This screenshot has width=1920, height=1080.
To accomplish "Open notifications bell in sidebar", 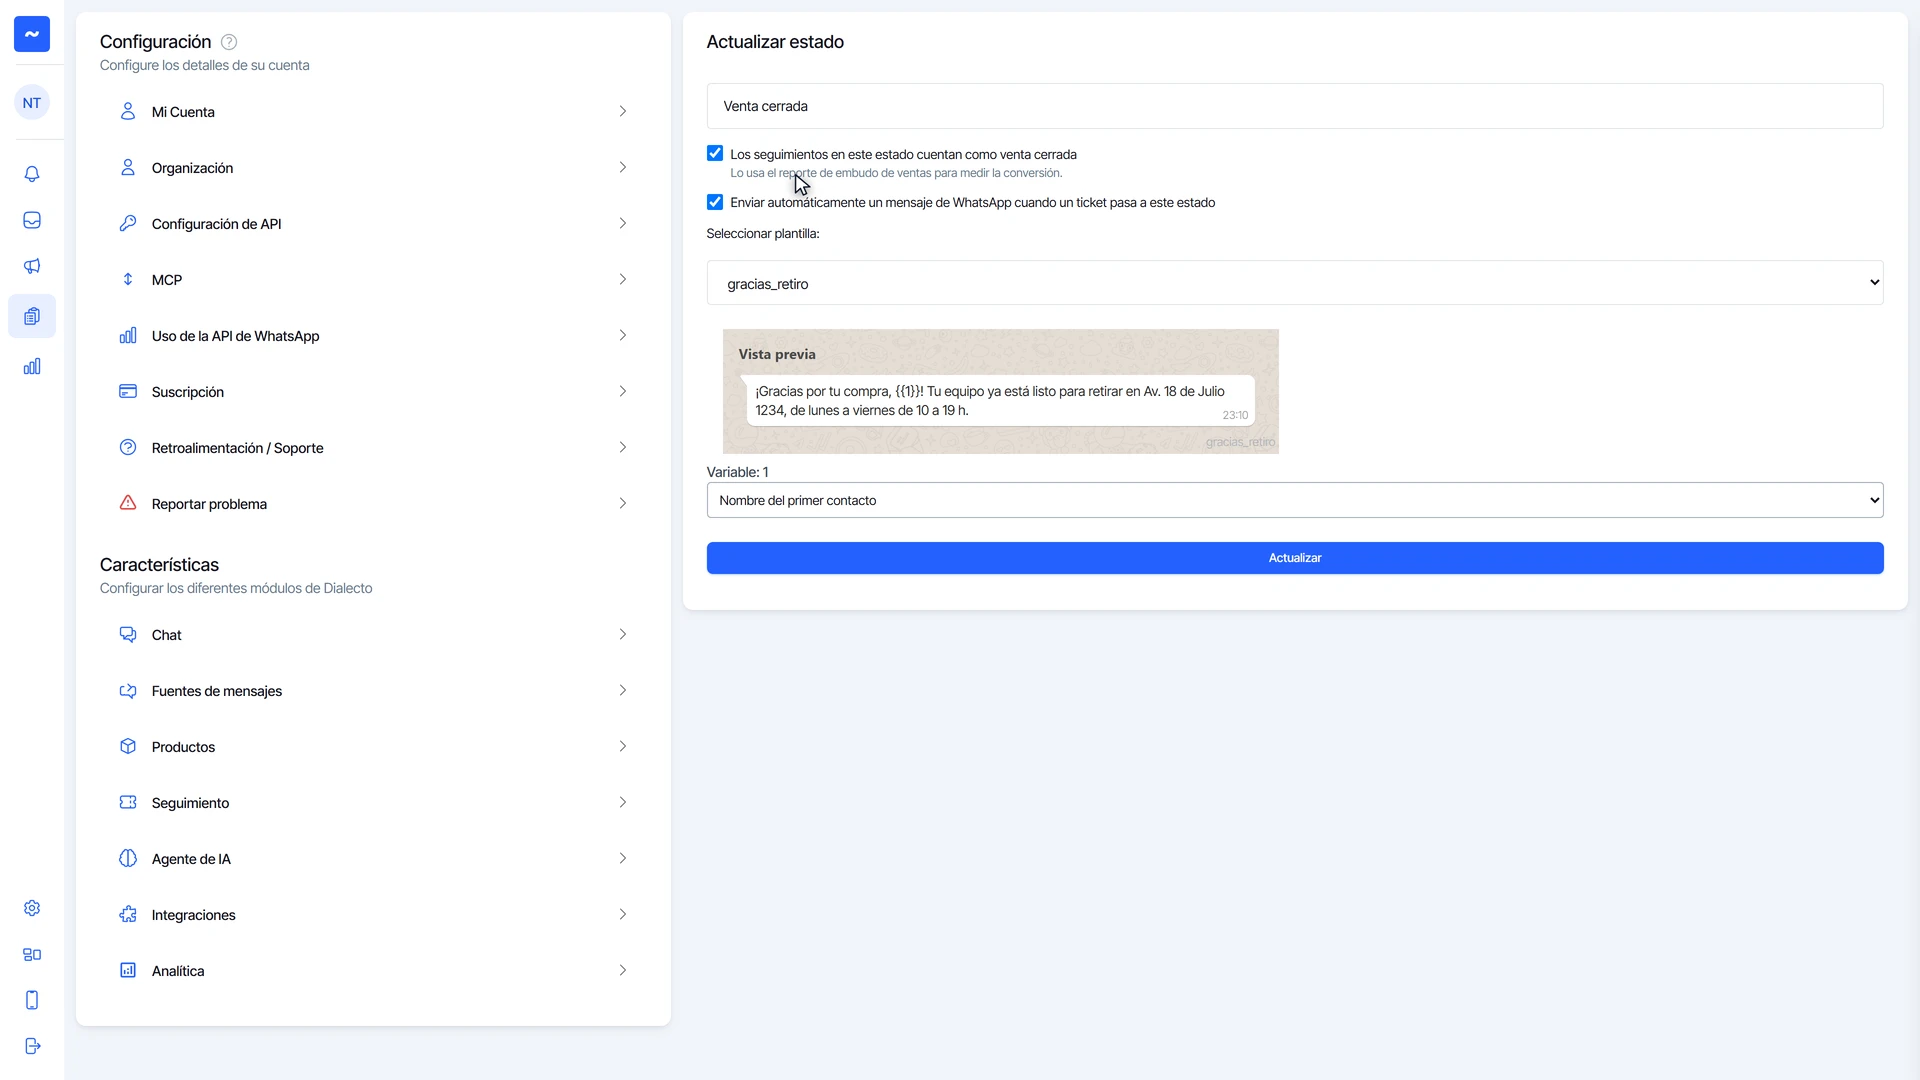I will tap(32, 174).
